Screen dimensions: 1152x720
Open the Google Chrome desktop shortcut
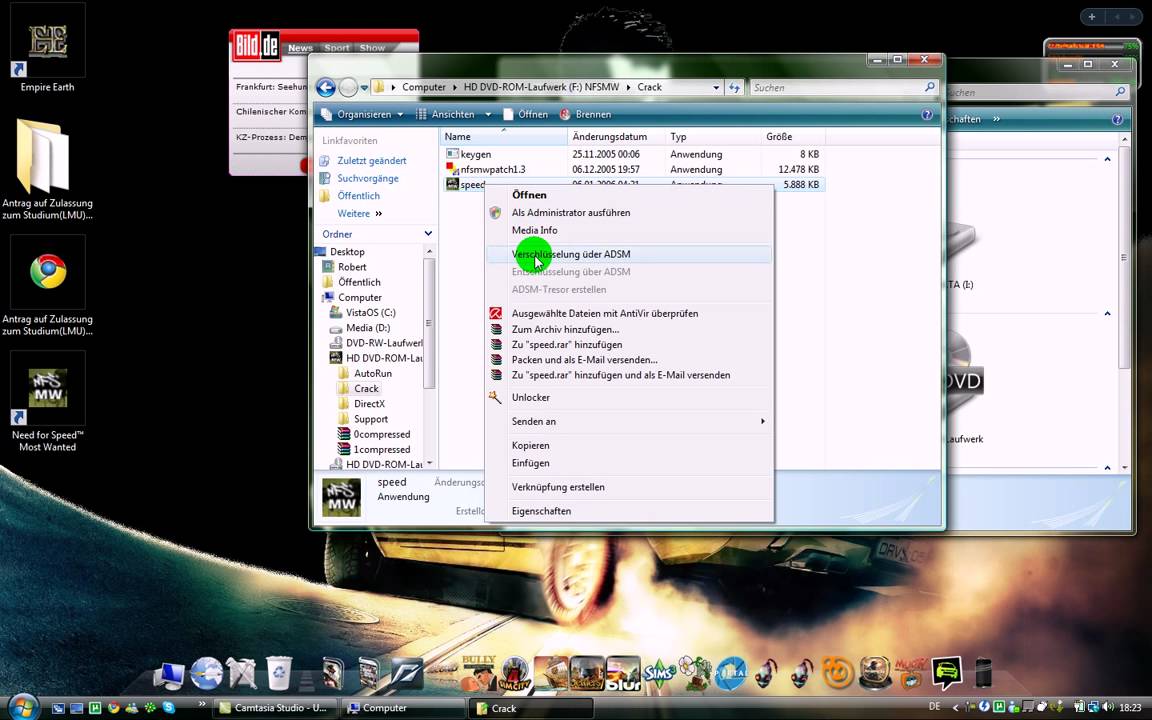[48, 273]
